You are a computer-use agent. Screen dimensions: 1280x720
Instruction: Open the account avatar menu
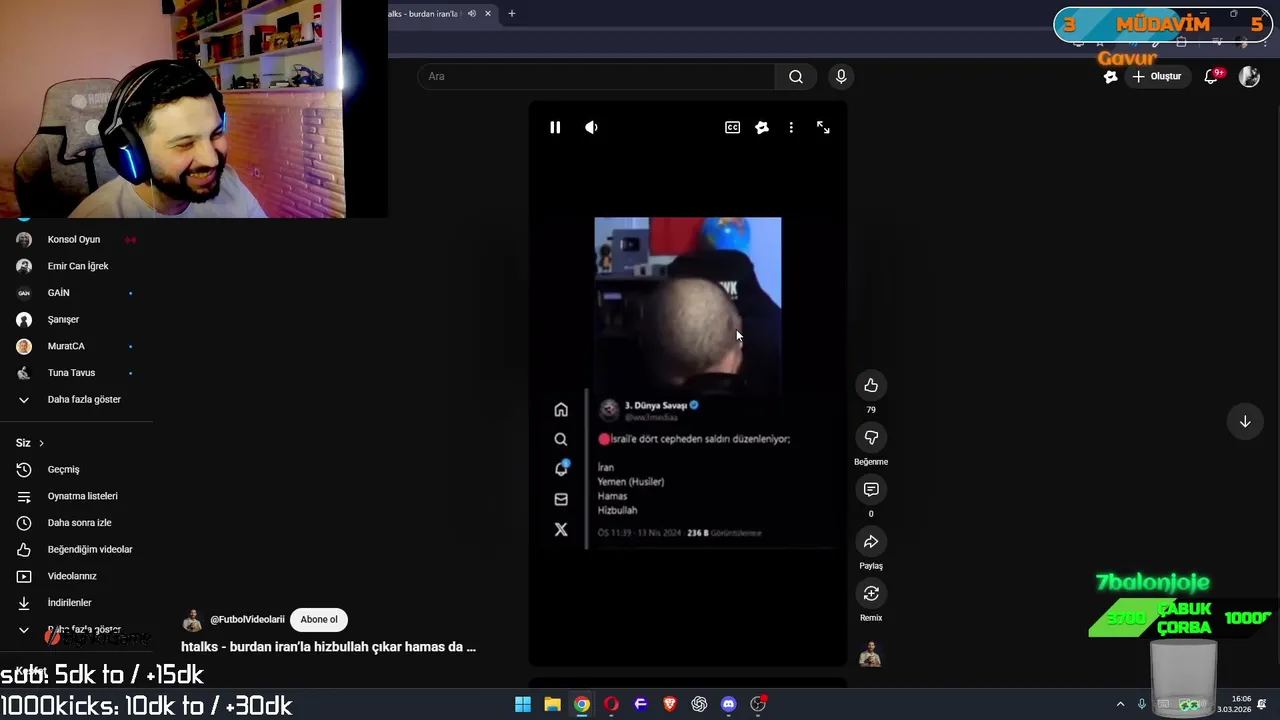[x=1249, y=76]
